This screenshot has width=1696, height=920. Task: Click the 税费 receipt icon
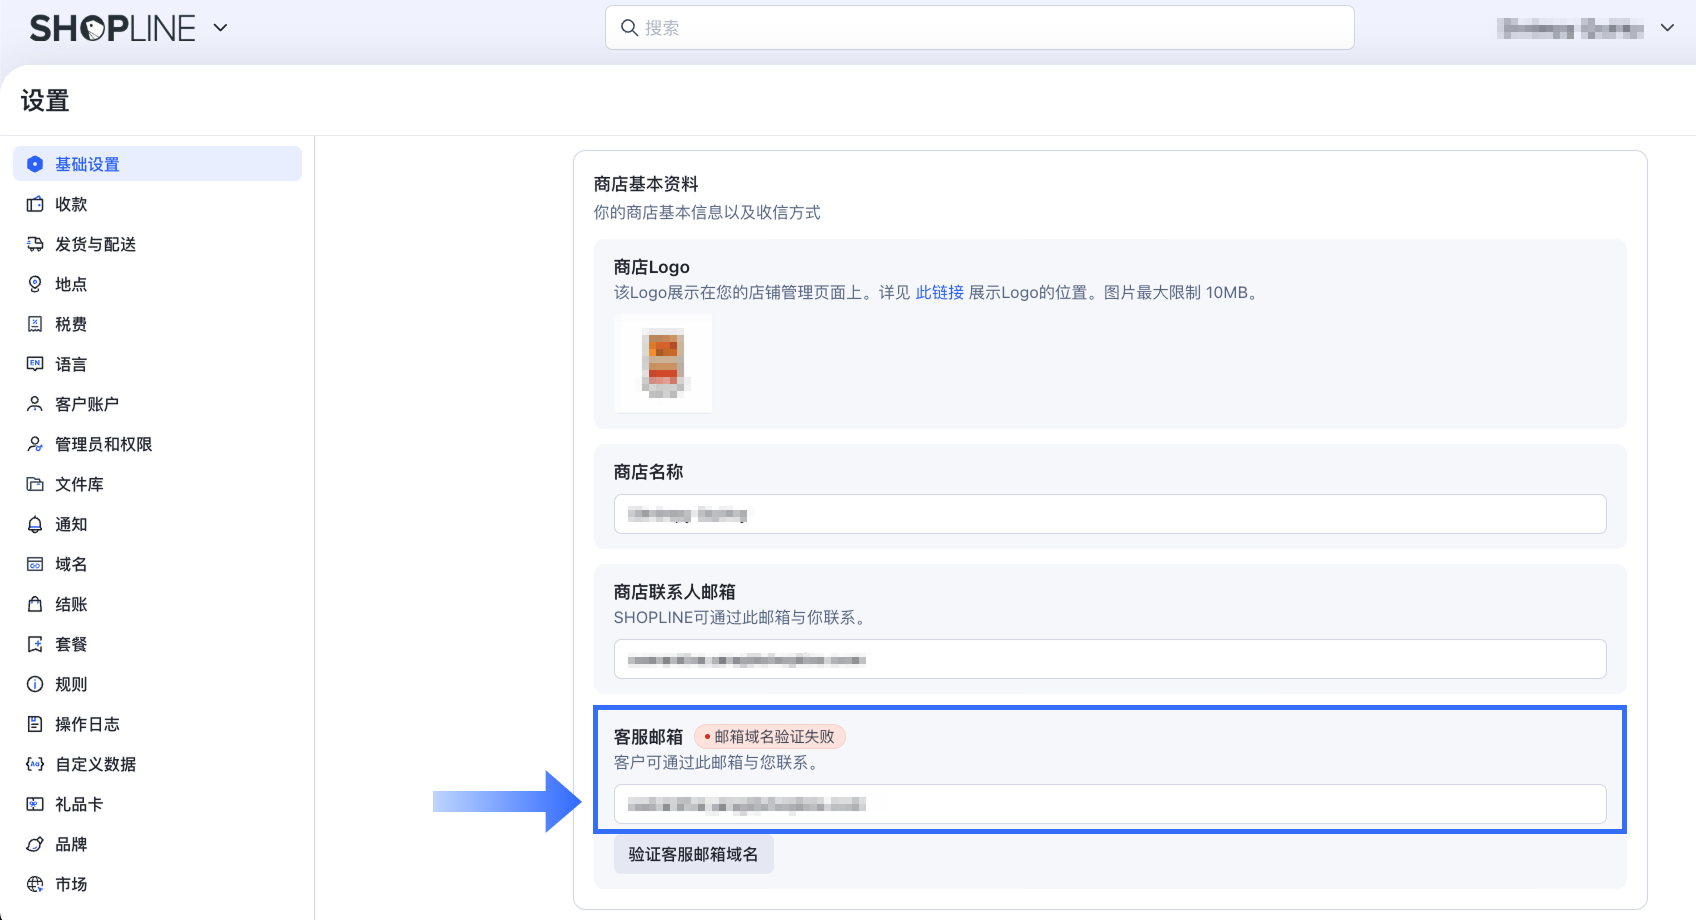(35, 324)
